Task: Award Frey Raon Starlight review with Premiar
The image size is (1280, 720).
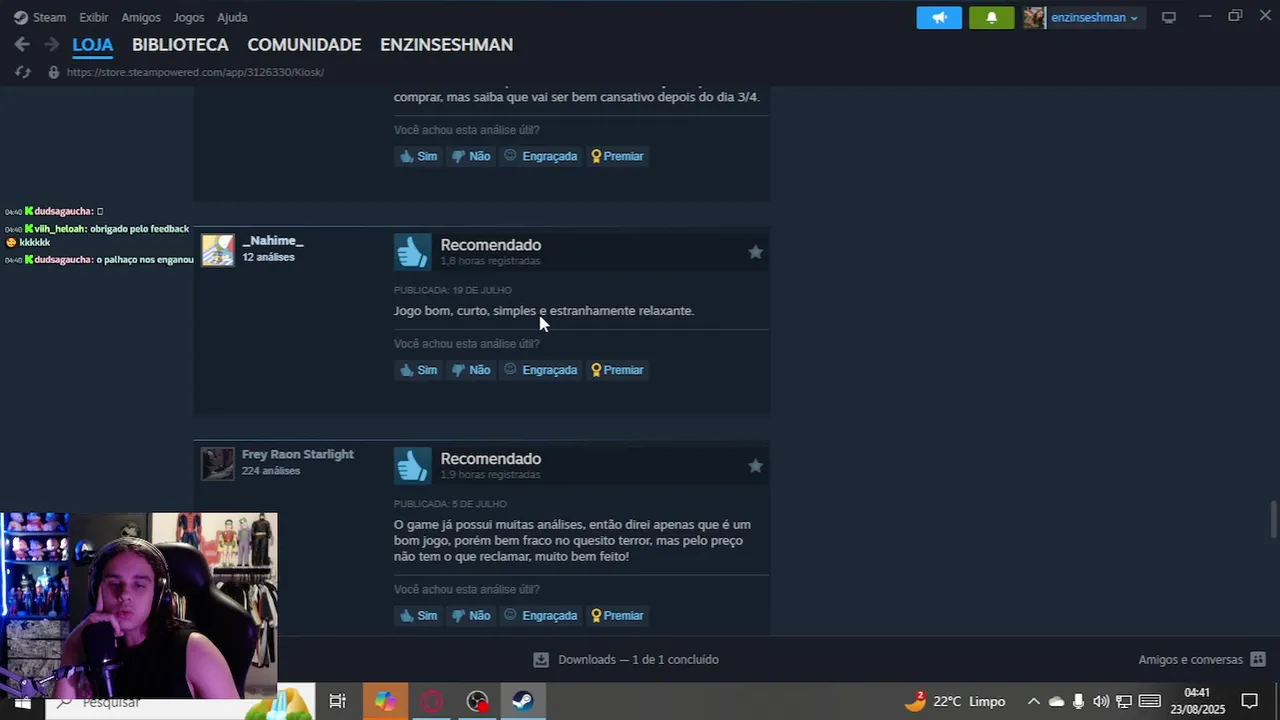Action: click(617, 616)
